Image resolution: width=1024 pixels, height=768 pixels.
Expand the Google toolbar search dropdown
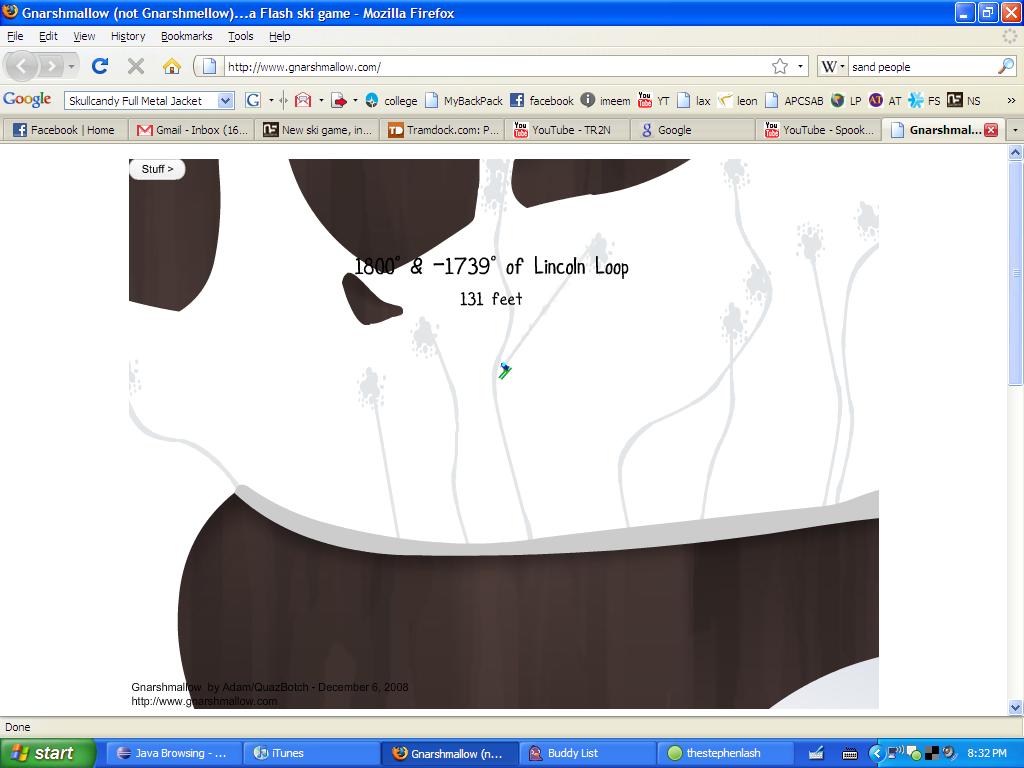pos(225,100)
